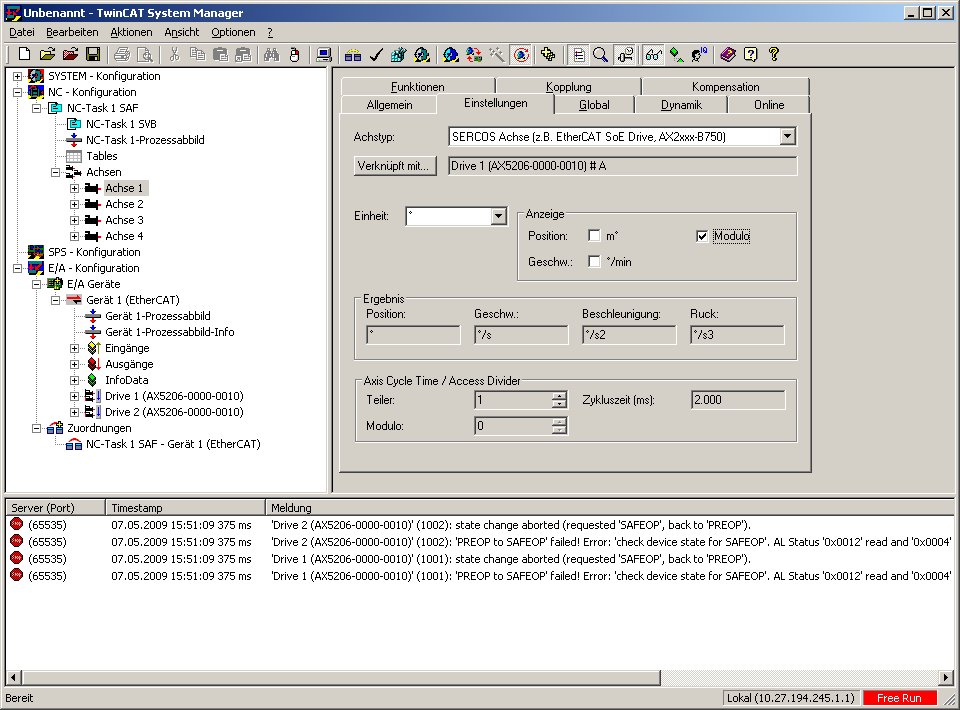Viewport: 960px width, 710px height.
Task: Click the binoculars Find icon
Action: (271, 54)
